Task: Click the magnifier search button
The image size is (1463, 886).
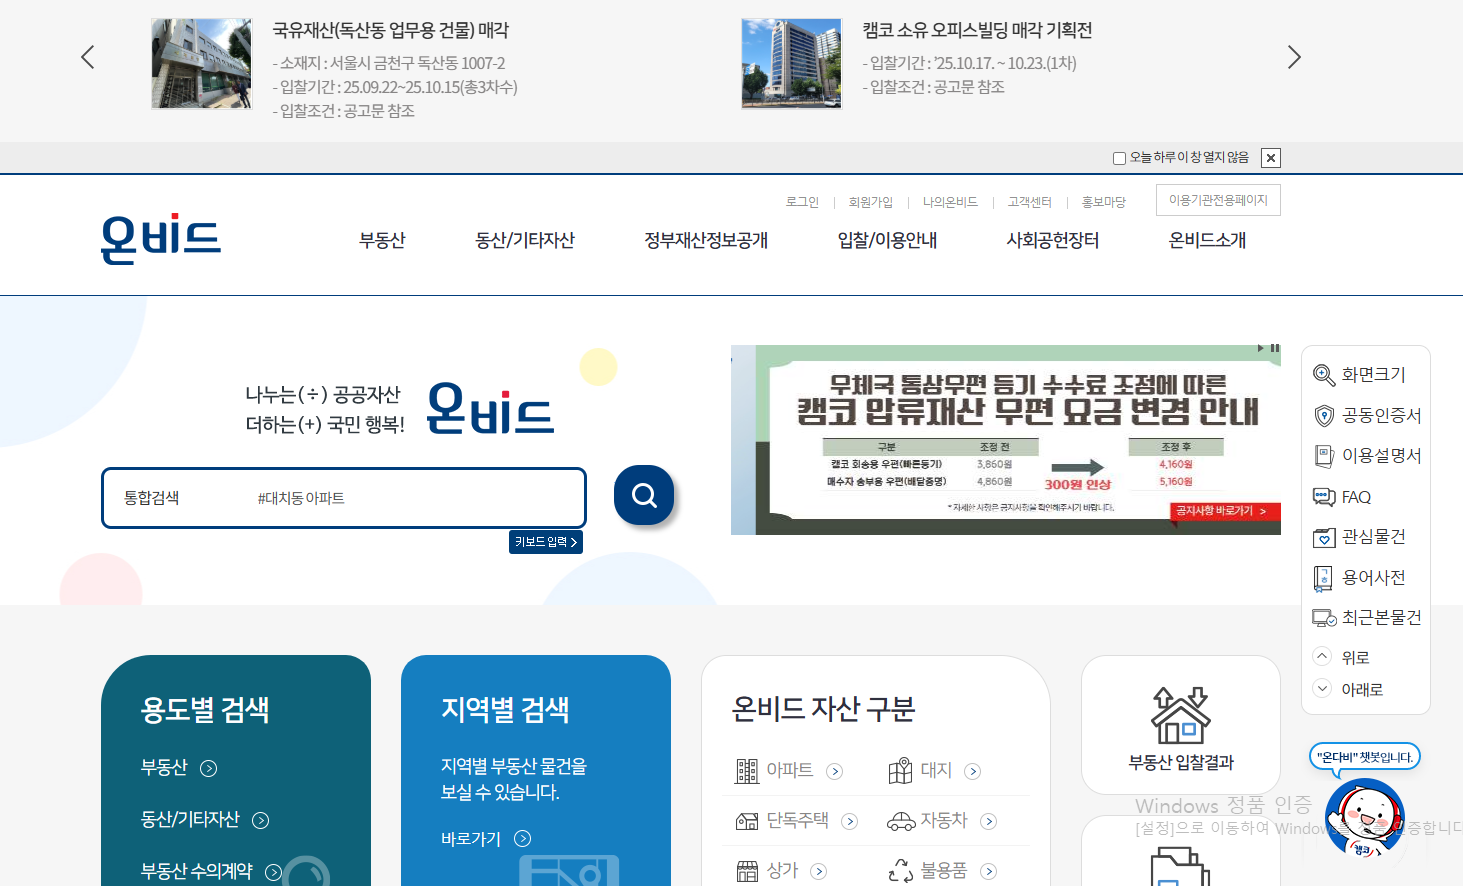Action: [x=644, y=495]
